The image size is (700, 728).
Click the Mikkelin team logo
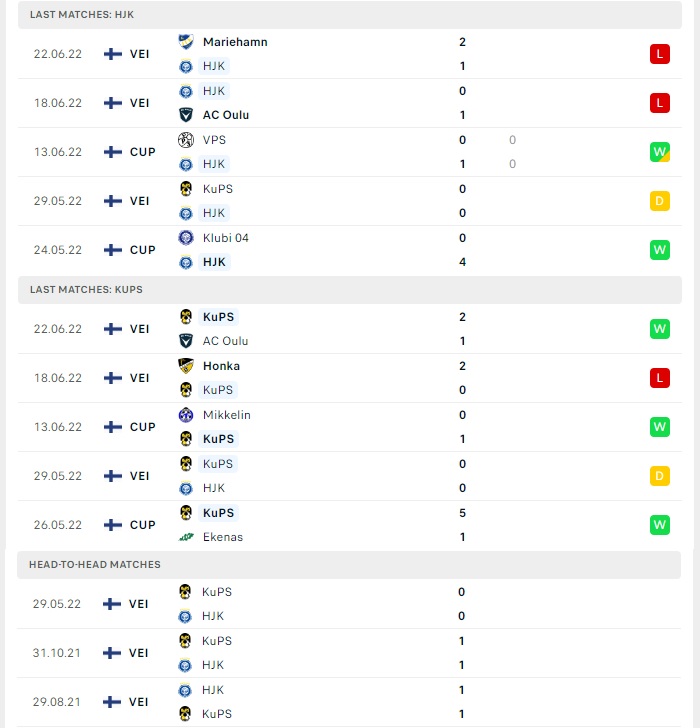point(186,415)
